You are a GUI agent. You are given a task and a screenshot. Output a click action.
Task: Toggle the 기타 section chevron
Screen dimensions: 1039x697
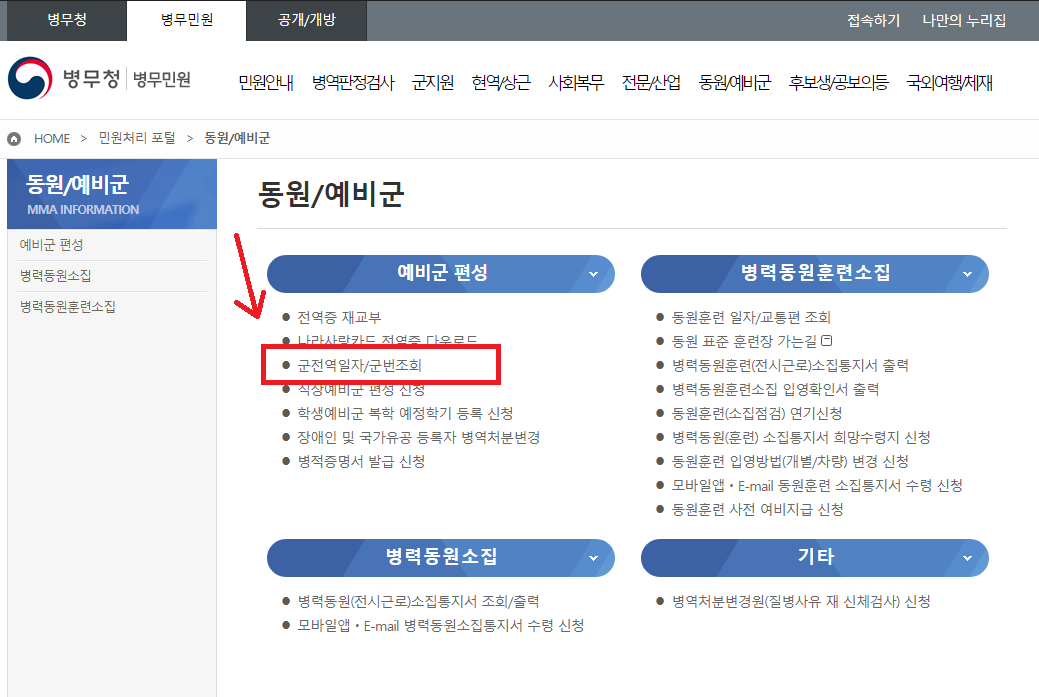(967, 558)
